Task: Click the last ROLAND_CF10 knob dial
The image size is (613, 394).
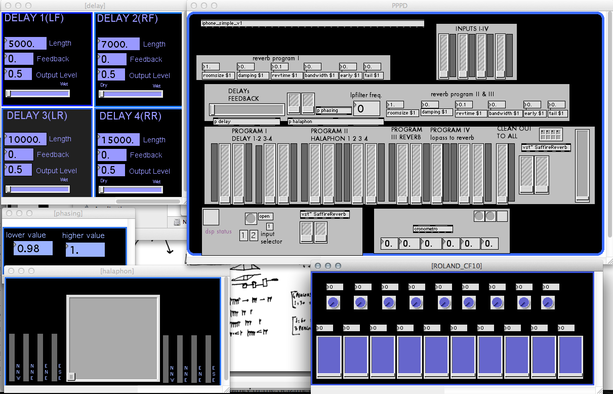Action: 548,303
